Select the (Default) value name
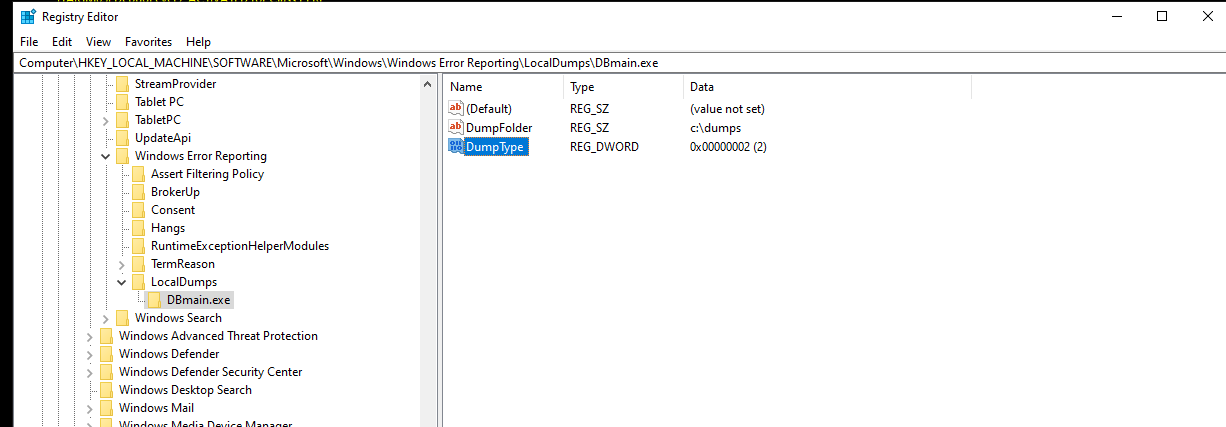This screenshot has width=1226, height=427. 489,108
